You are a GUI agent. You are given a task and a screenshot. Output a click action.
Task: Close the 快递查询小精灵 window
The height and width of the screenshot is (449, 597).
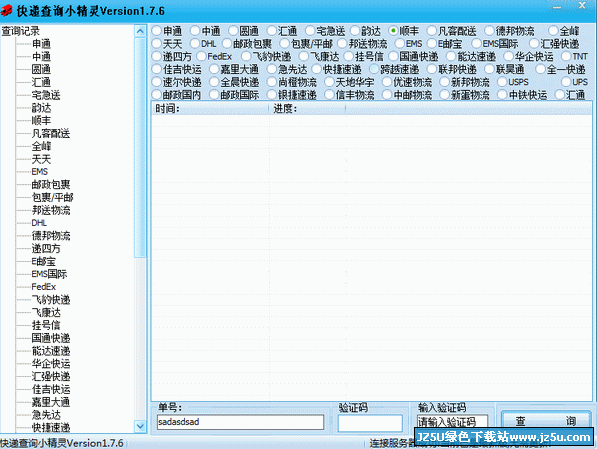(582, 6)
